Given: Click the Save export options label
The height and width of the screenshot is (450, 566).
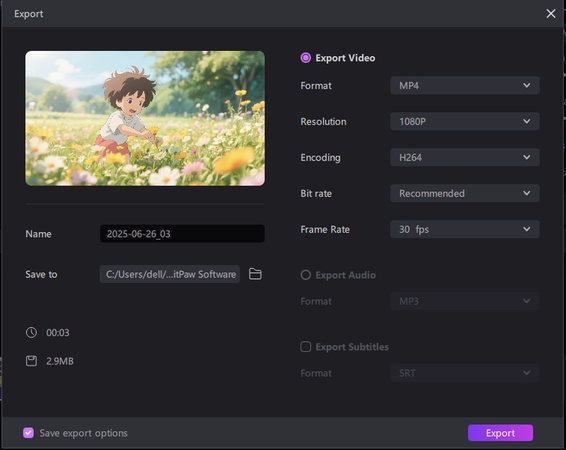Looking at the screenshot, I should coord(83,433).
